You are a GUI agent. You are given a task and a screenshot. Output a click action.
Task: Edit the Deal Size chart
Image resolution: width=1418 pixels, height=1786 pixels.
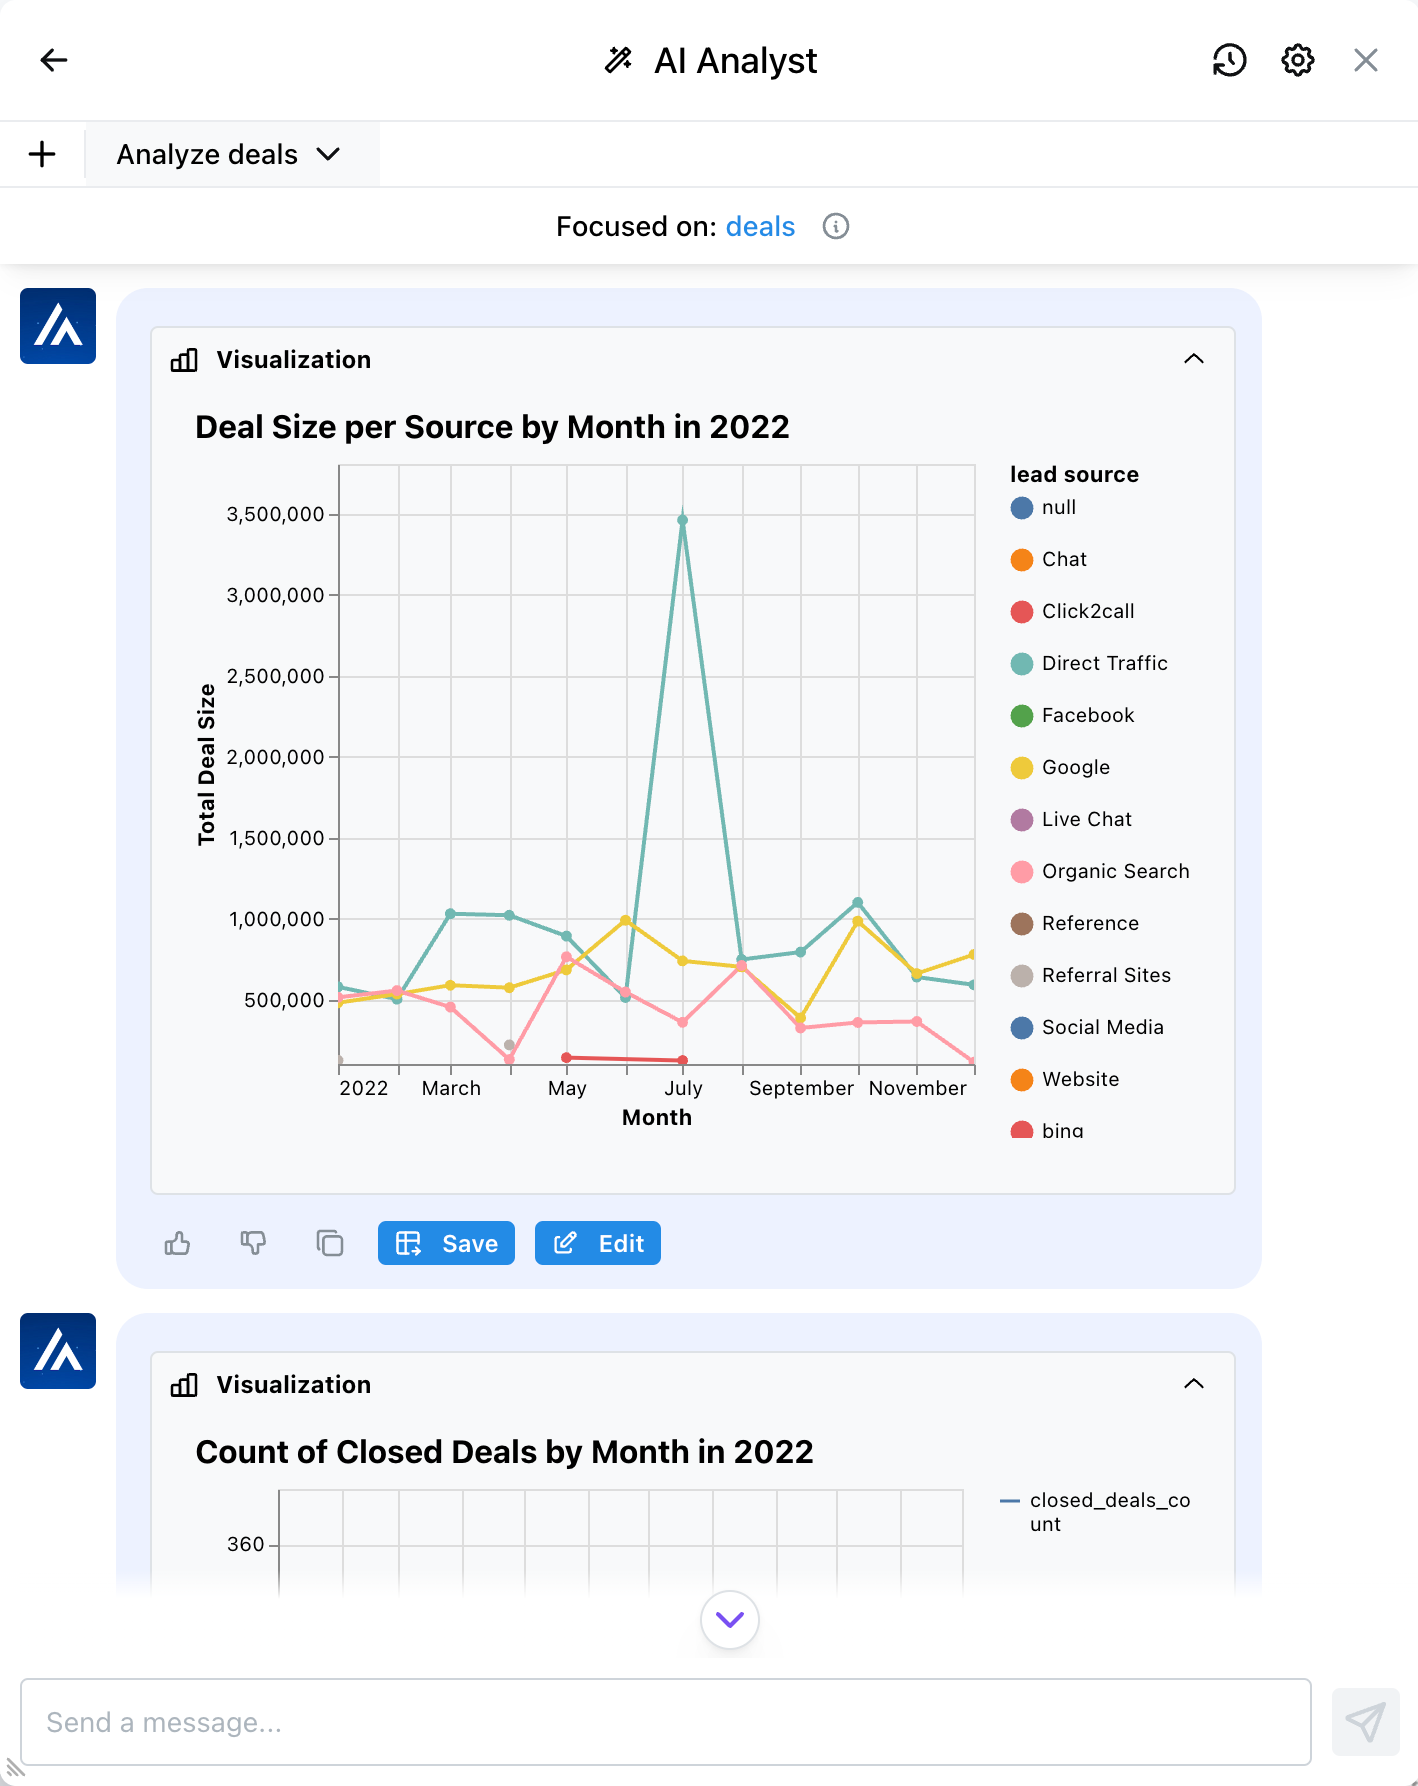click(x=597, y=1243)
